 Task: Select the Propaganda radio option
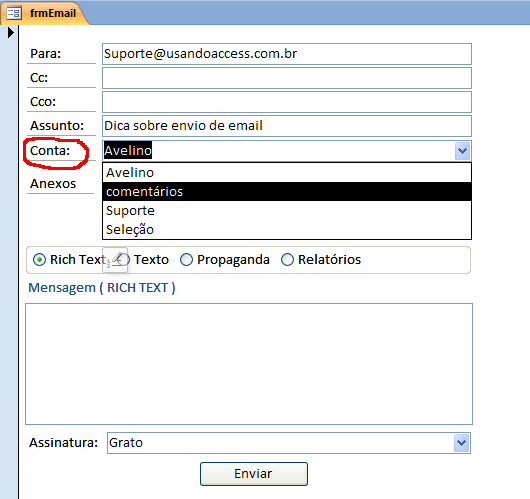(186, 260)
